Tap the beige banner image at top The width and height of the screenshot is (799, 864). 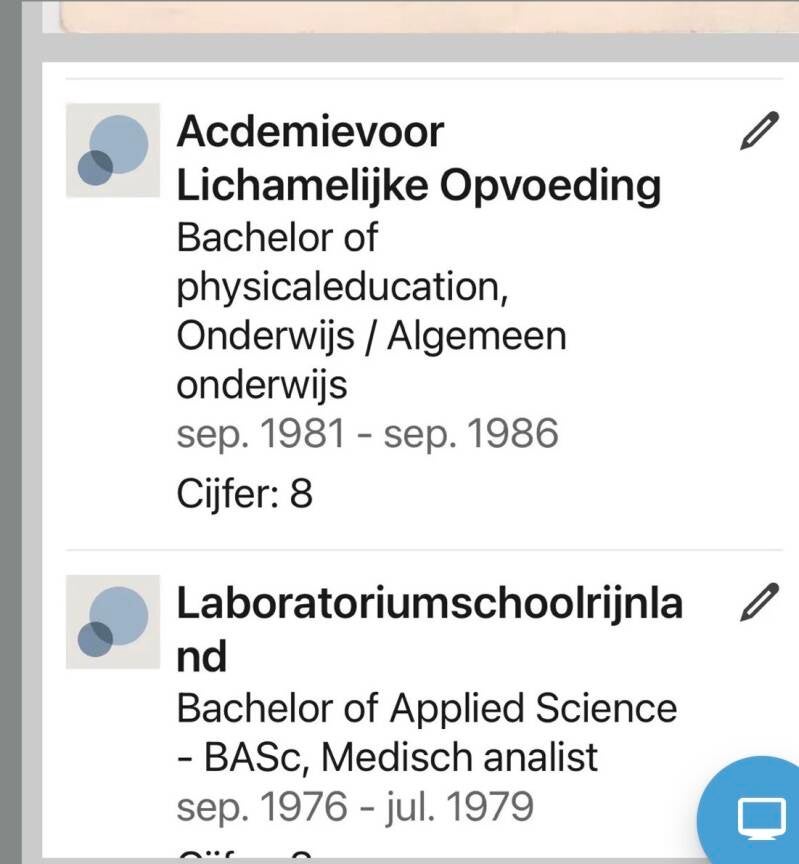point(420,14)
